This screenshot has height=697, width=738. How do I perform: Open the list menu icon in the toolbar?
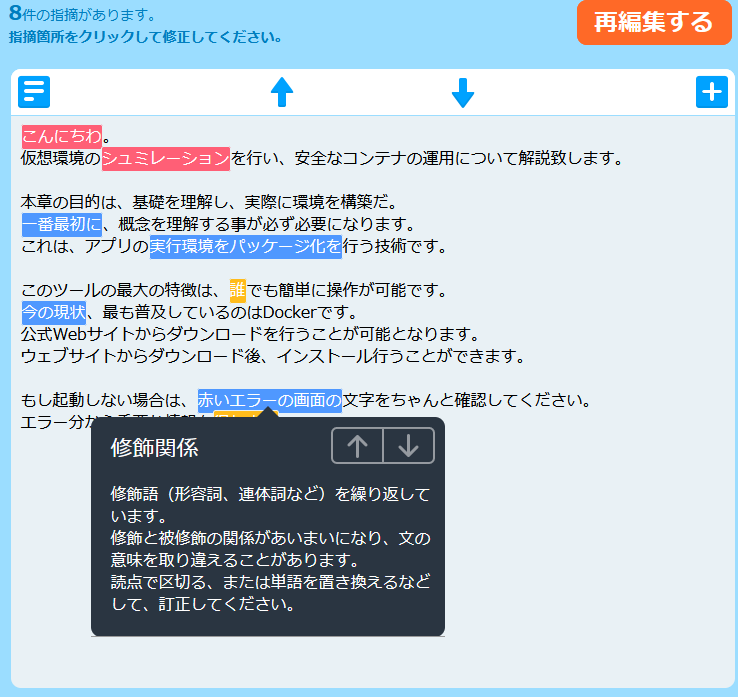[x=34, y=92]
